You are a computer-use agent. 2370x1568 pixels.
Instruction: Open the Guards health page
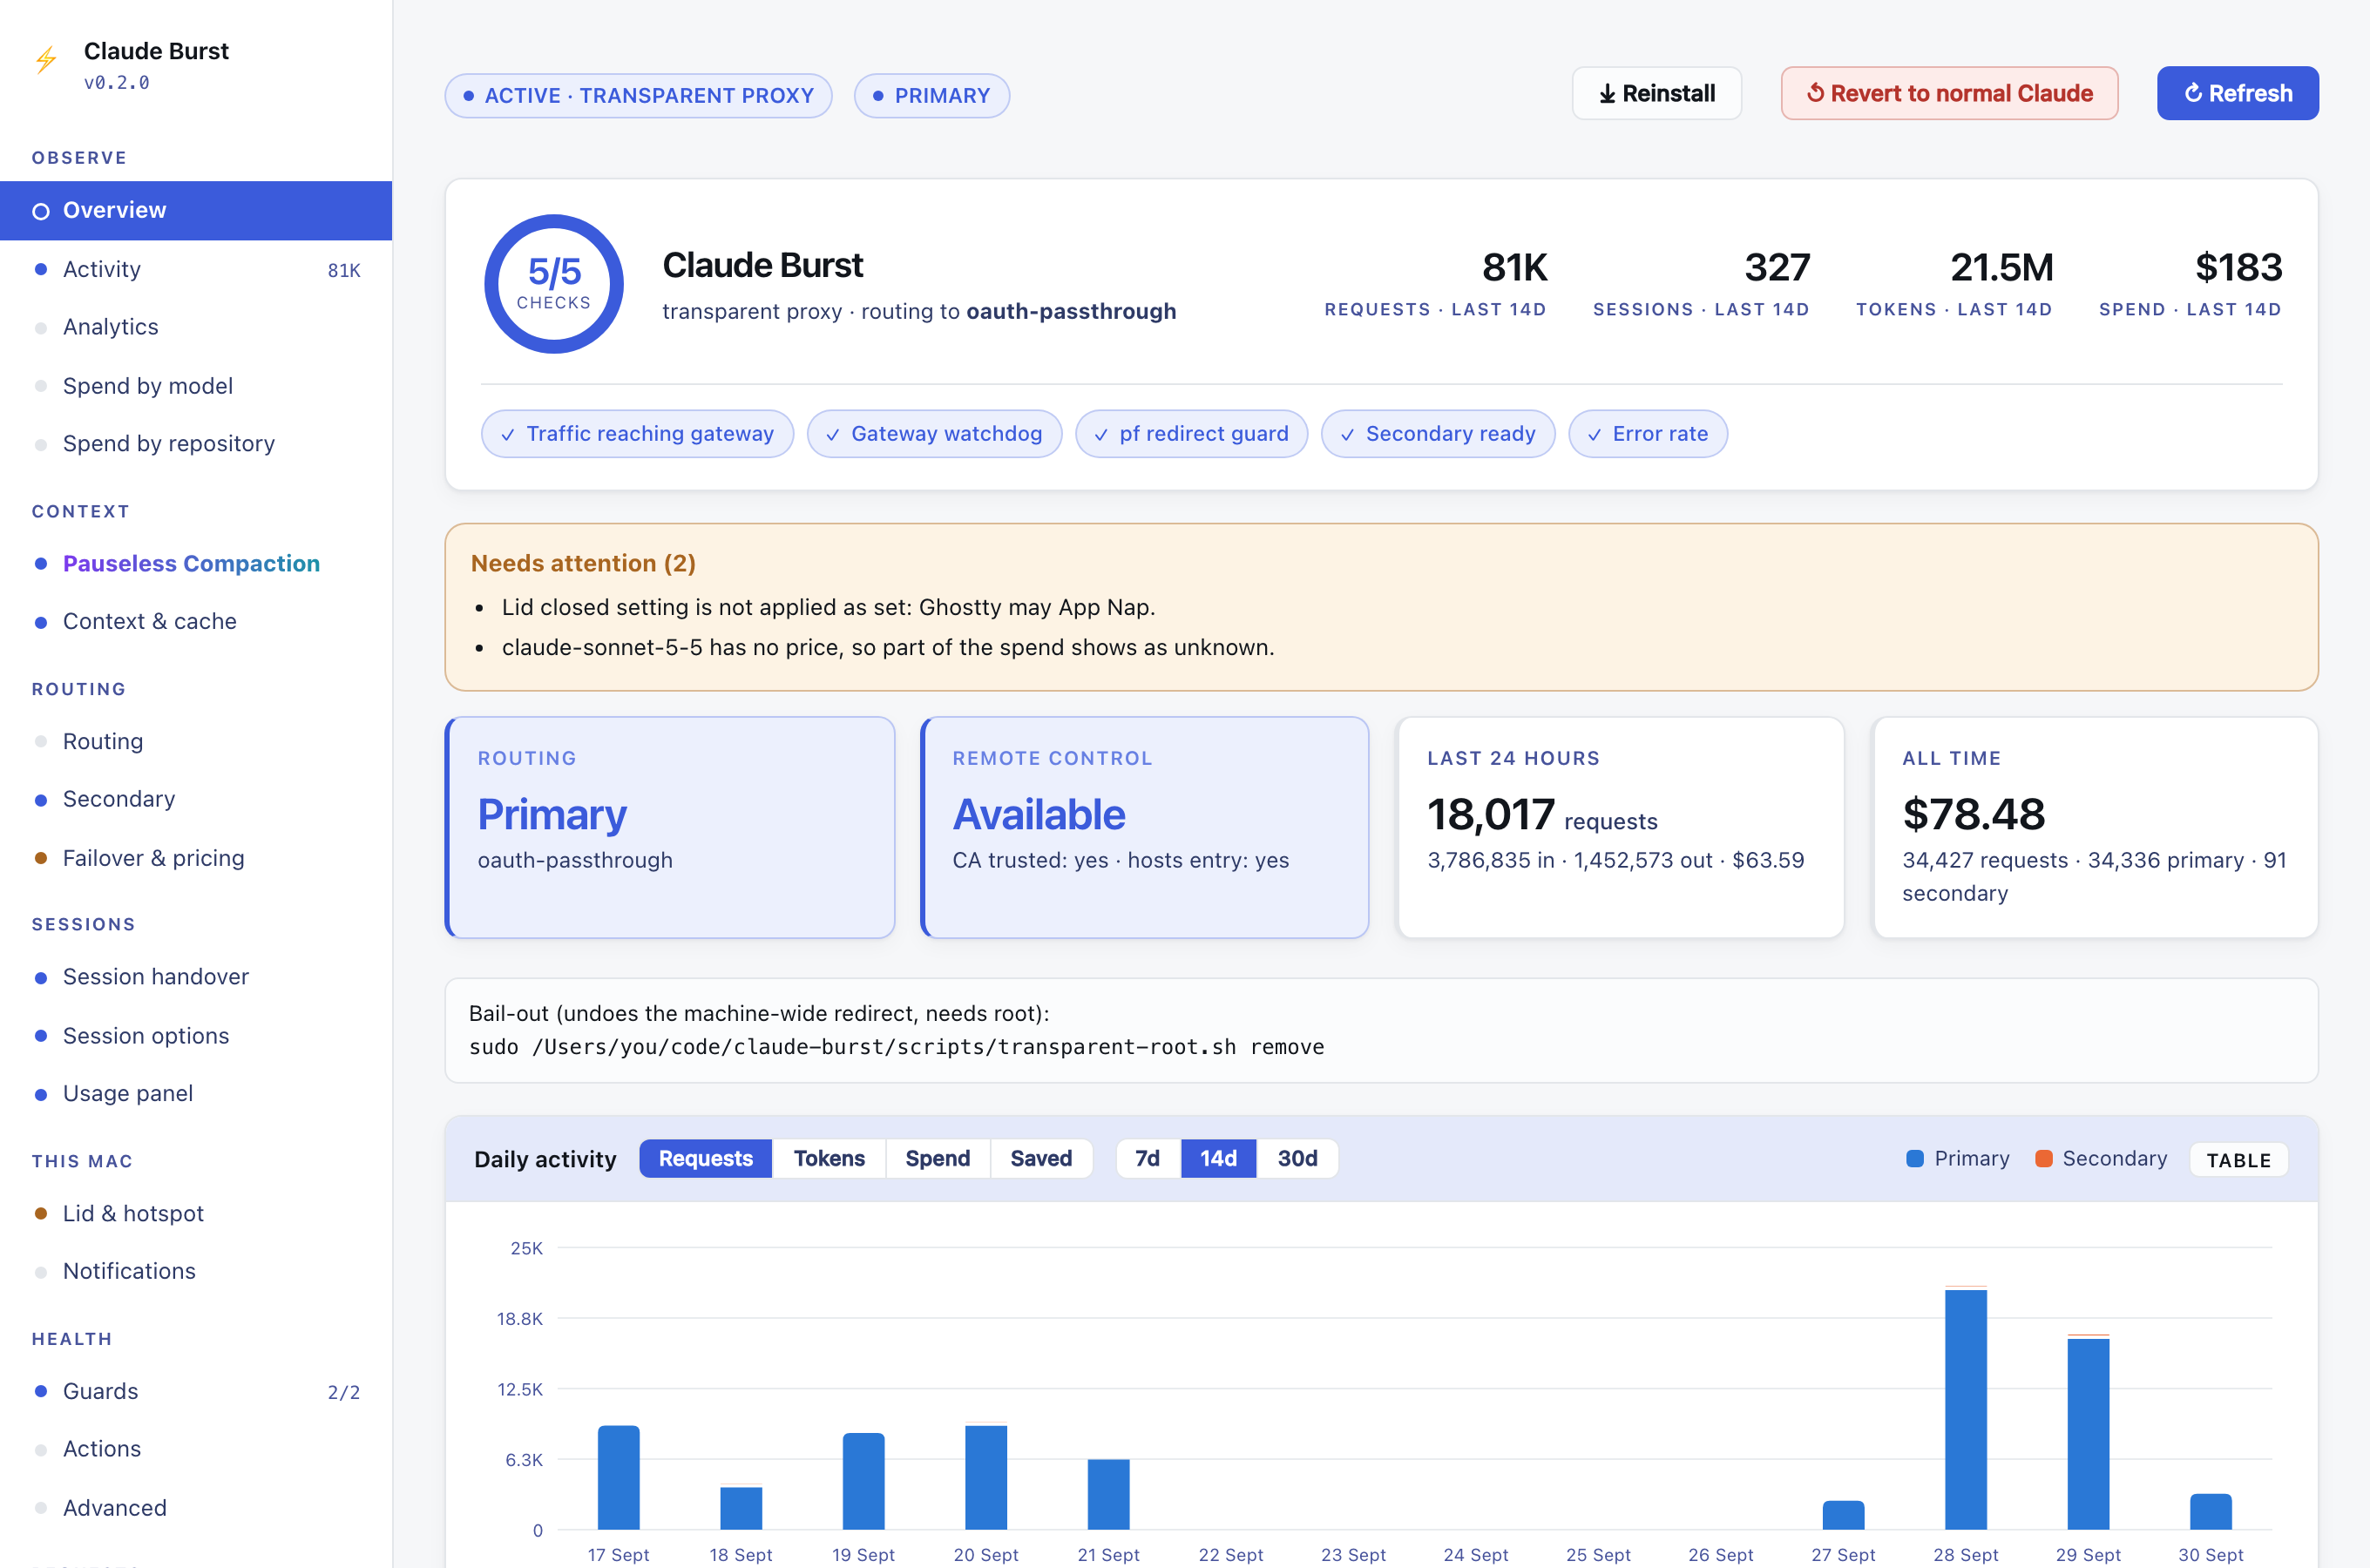196,1391
